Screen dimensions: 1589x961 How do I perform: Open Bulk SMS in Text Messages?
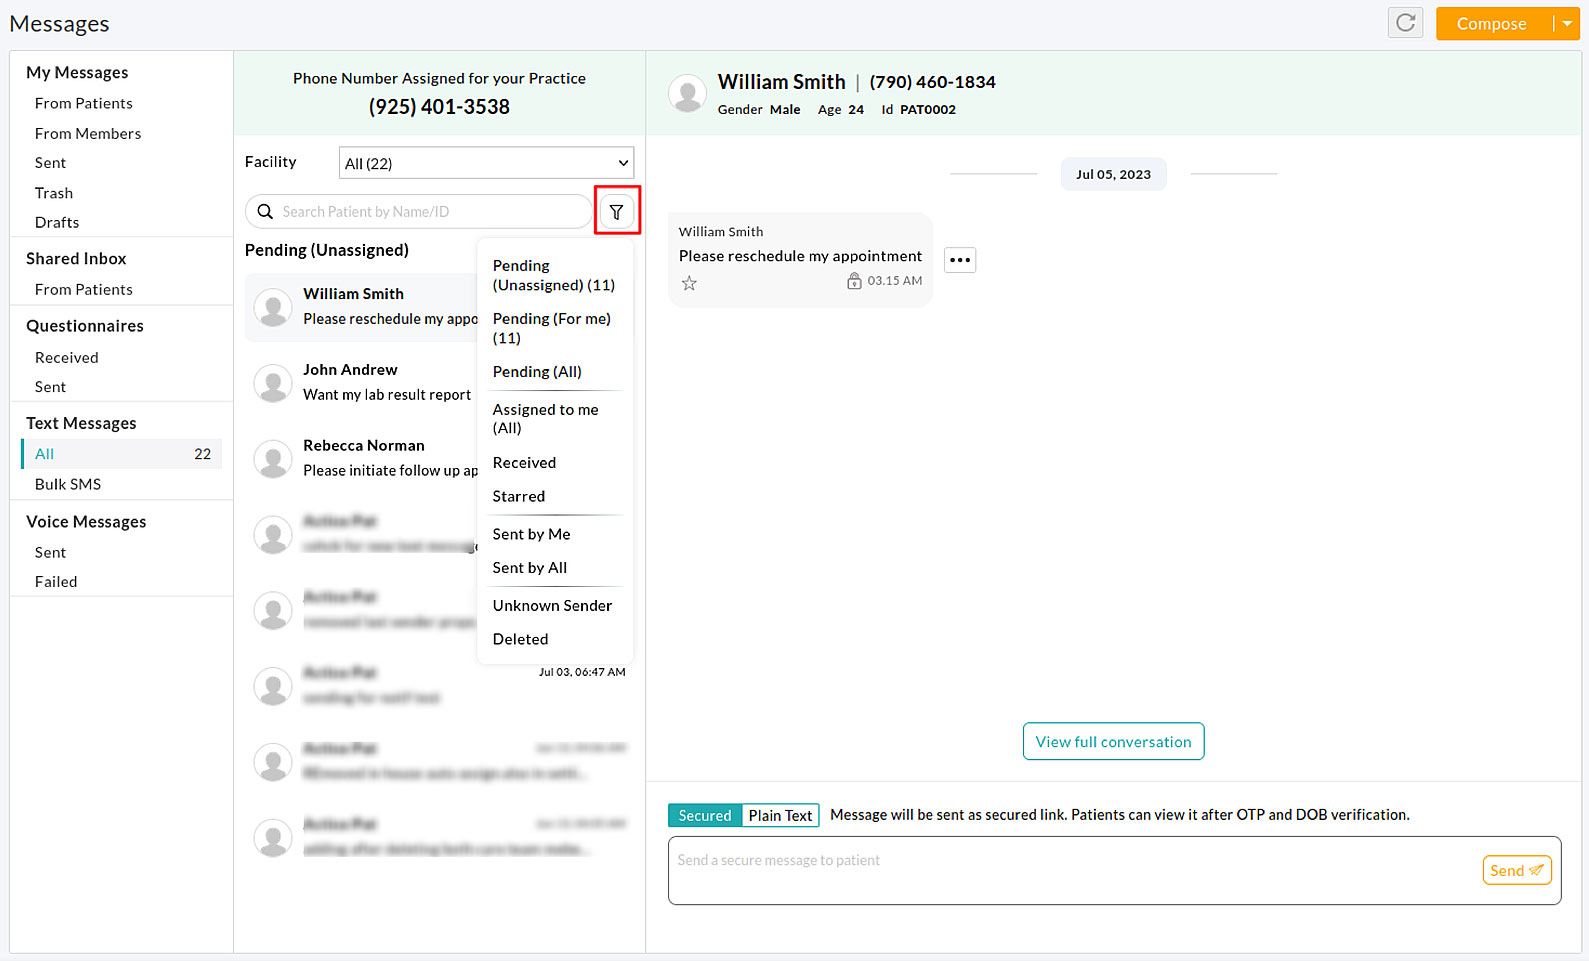tap(68, 484)
